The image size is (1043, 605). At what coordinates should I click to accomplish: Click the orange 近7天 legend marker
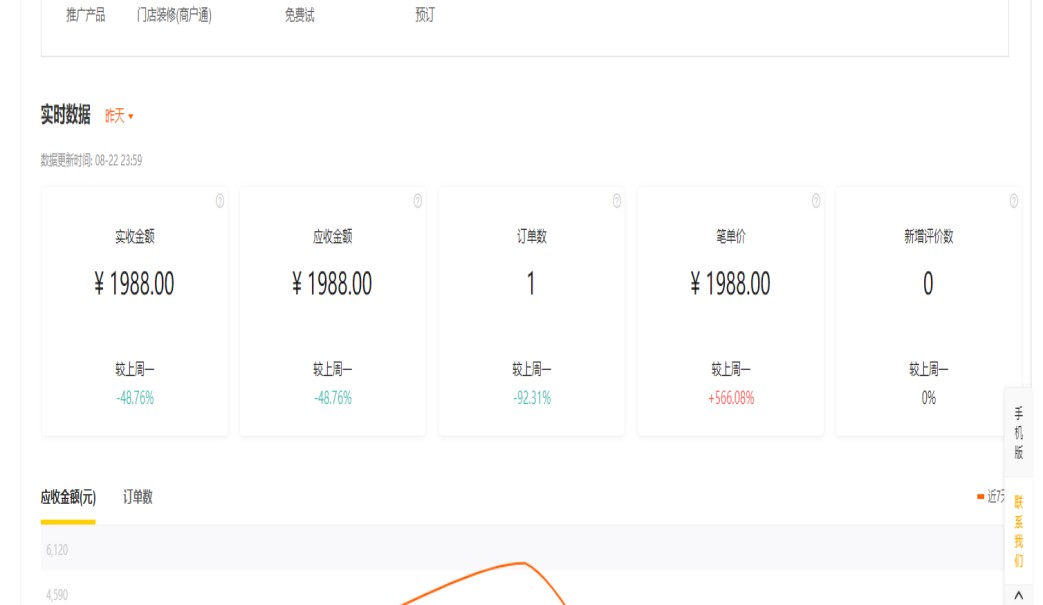click(x=980, y=496)
